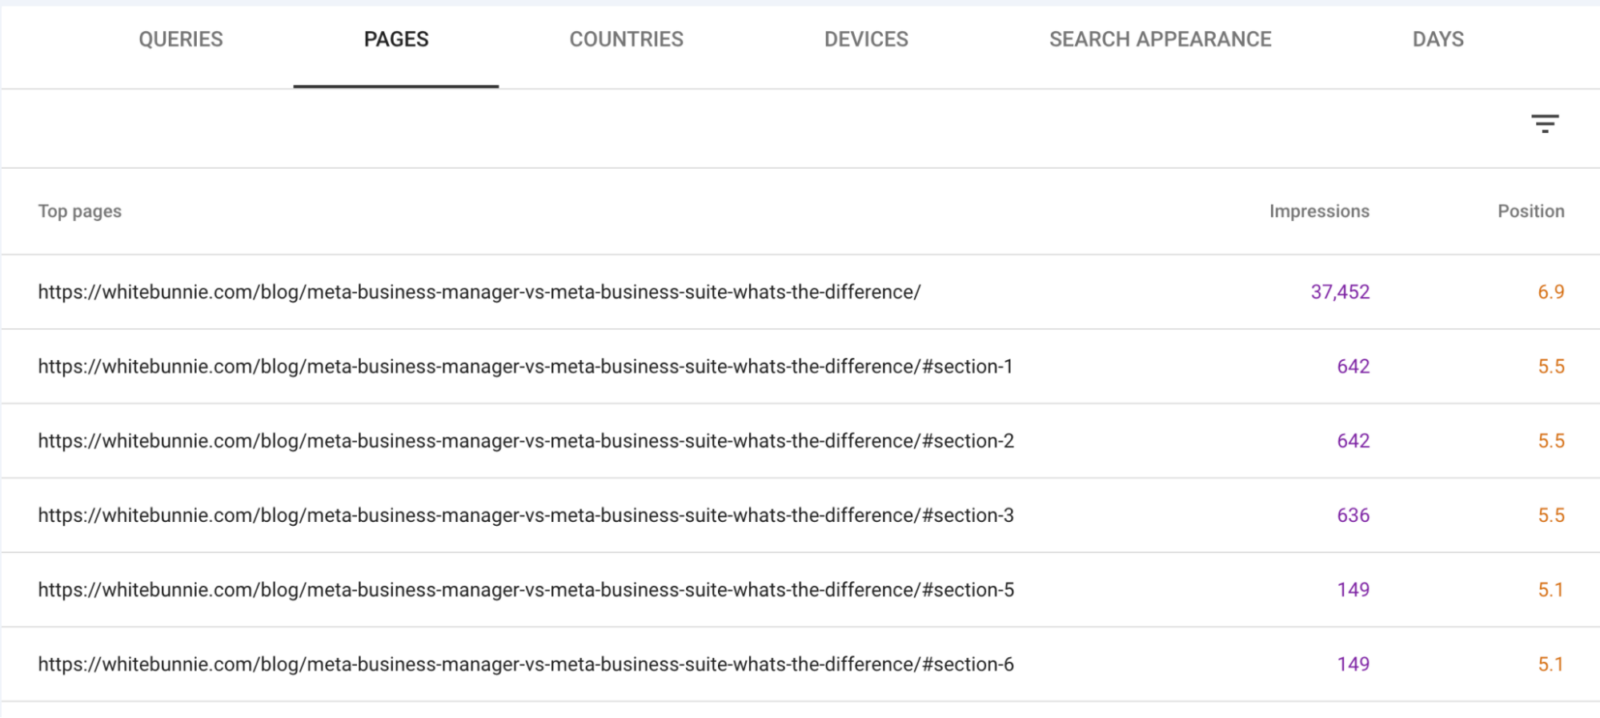This screenshot has height=718, width=1600.
Task: Switch to the Queries tab
Action: tap(181, 39)
